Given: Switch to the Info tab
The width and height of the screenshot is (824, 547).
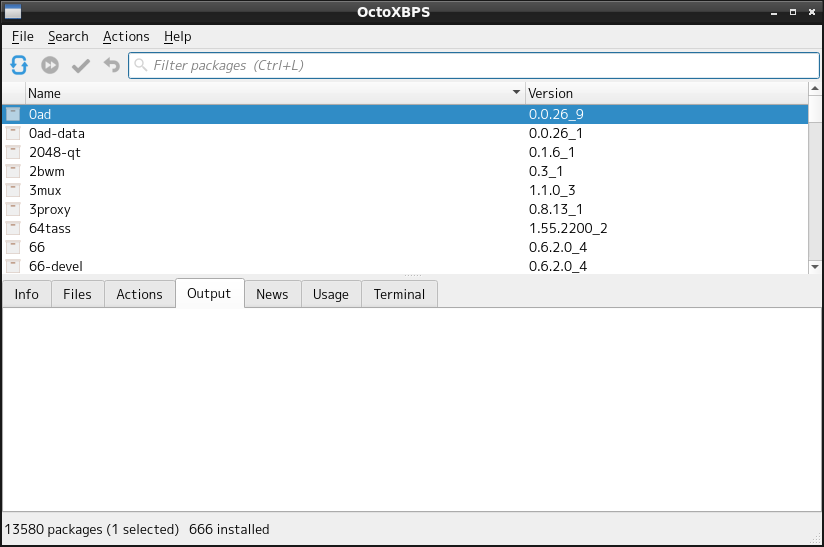Looking at the screenshot, I should click(27, 294).
